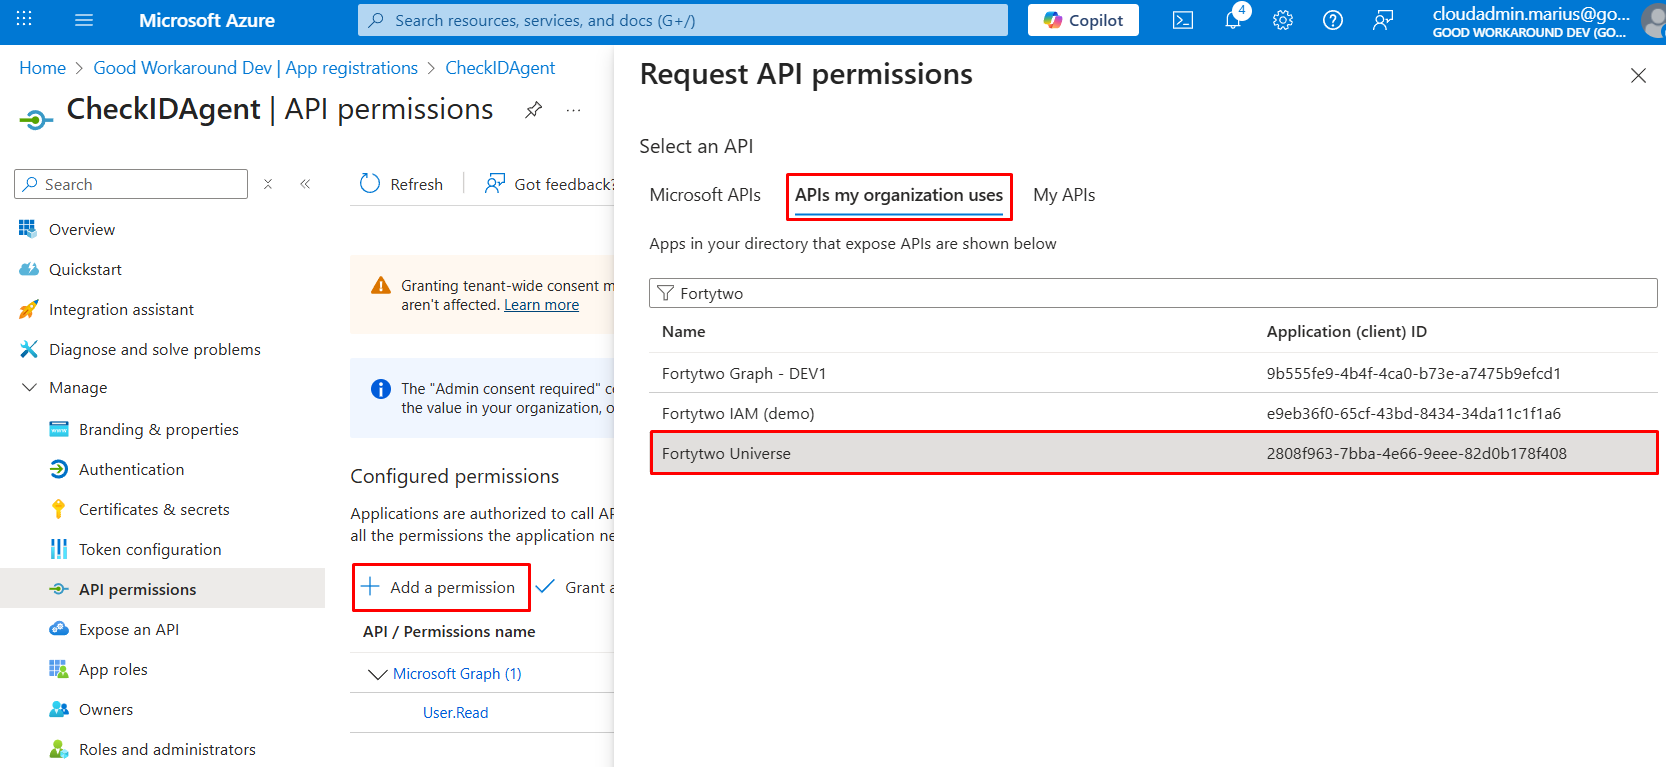The height and width of the screenshot is (767, 1666).
Task: Open the Cloud Shell icon
Action: pos(1182,20)
